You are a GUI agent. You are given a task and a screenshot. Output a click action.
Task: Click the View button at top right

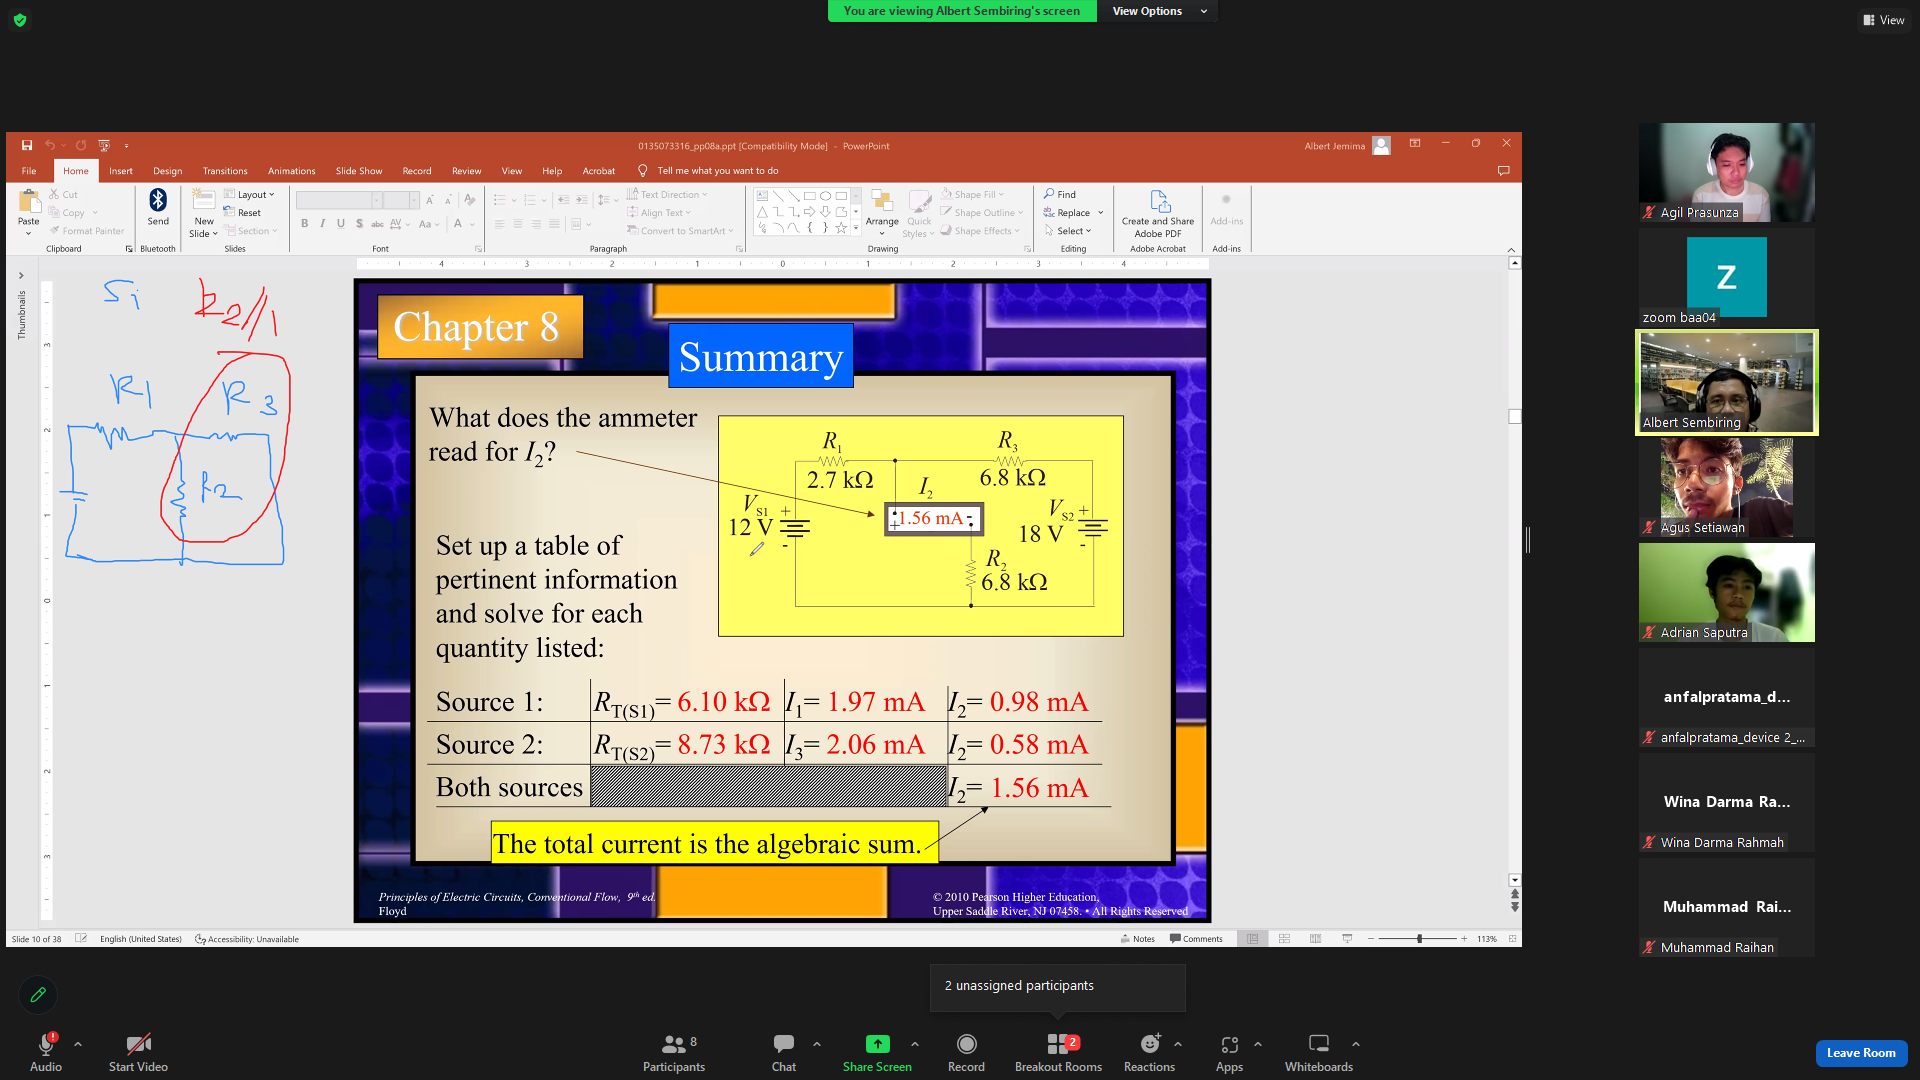[x=1884, y=20]
